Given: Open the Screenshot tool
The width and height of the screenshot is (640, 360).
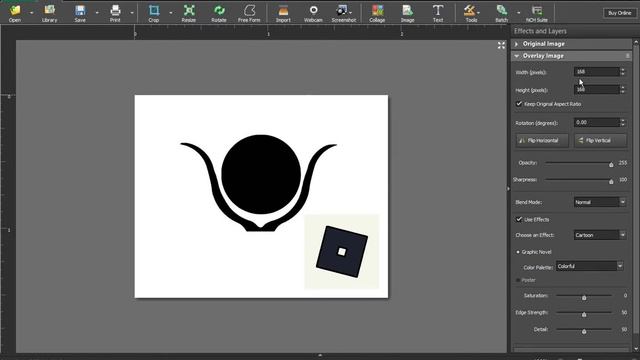Looking at the screenshot, I should [x=343, y=13].
